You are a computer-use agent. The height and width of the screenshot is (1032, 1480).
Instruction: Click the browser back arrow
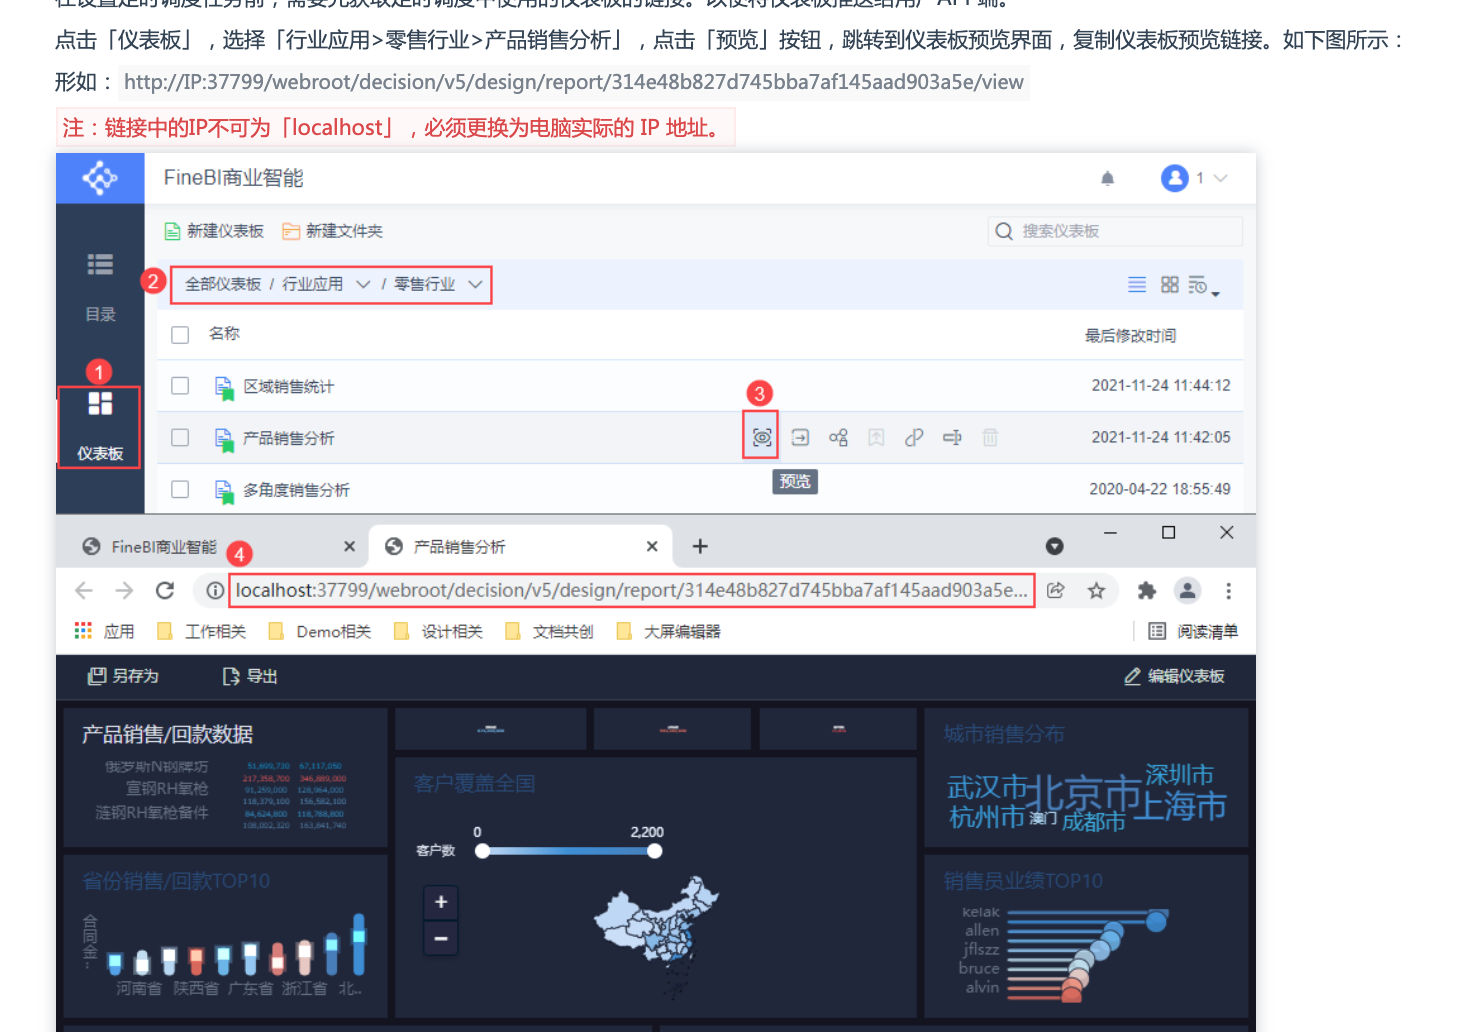(84, 591)
